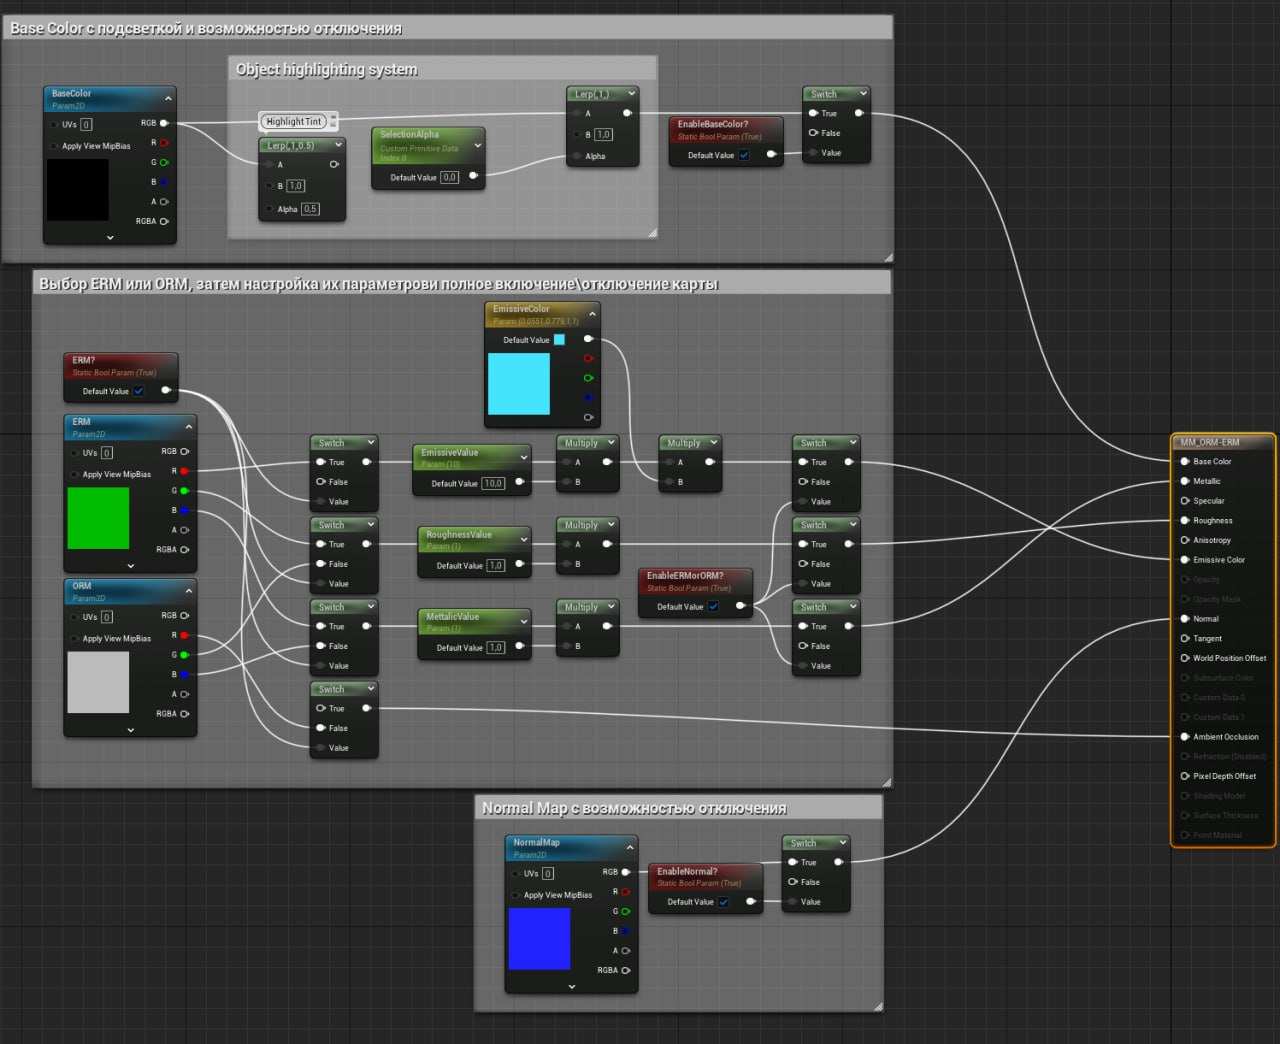Click the Roughness input pin on the result node
This screenshot has width=1280, height=1044.
coord(1185,521)
